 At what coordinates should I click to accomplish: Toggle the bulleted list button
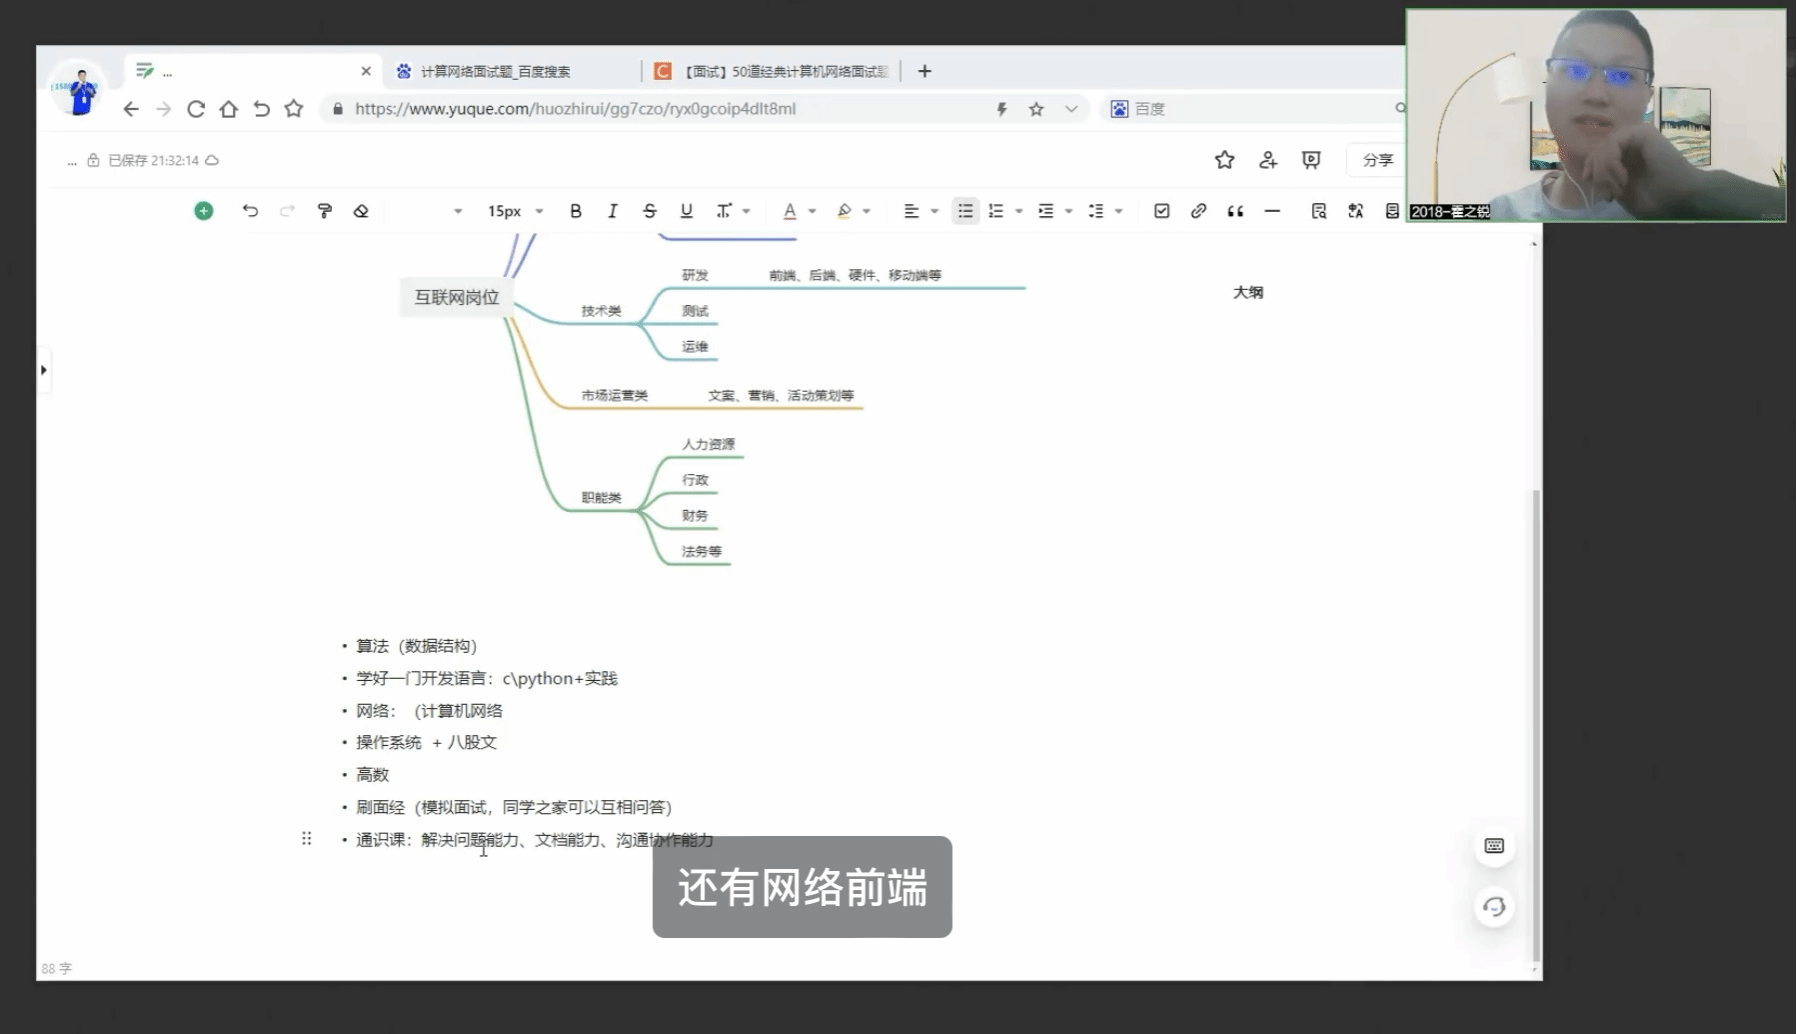pos(965,211)
